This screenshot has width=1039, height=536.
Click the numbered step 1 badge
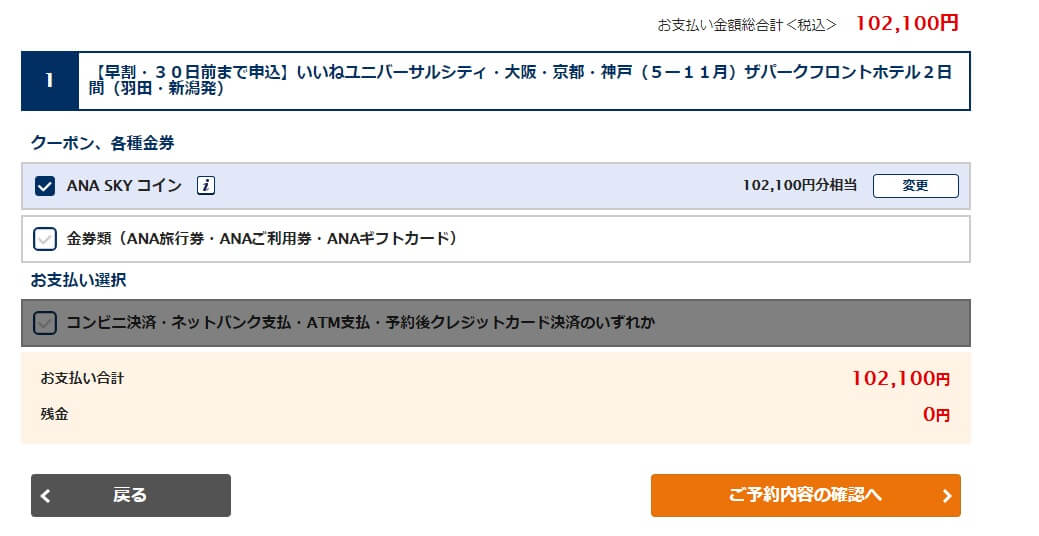pos(50,80)
